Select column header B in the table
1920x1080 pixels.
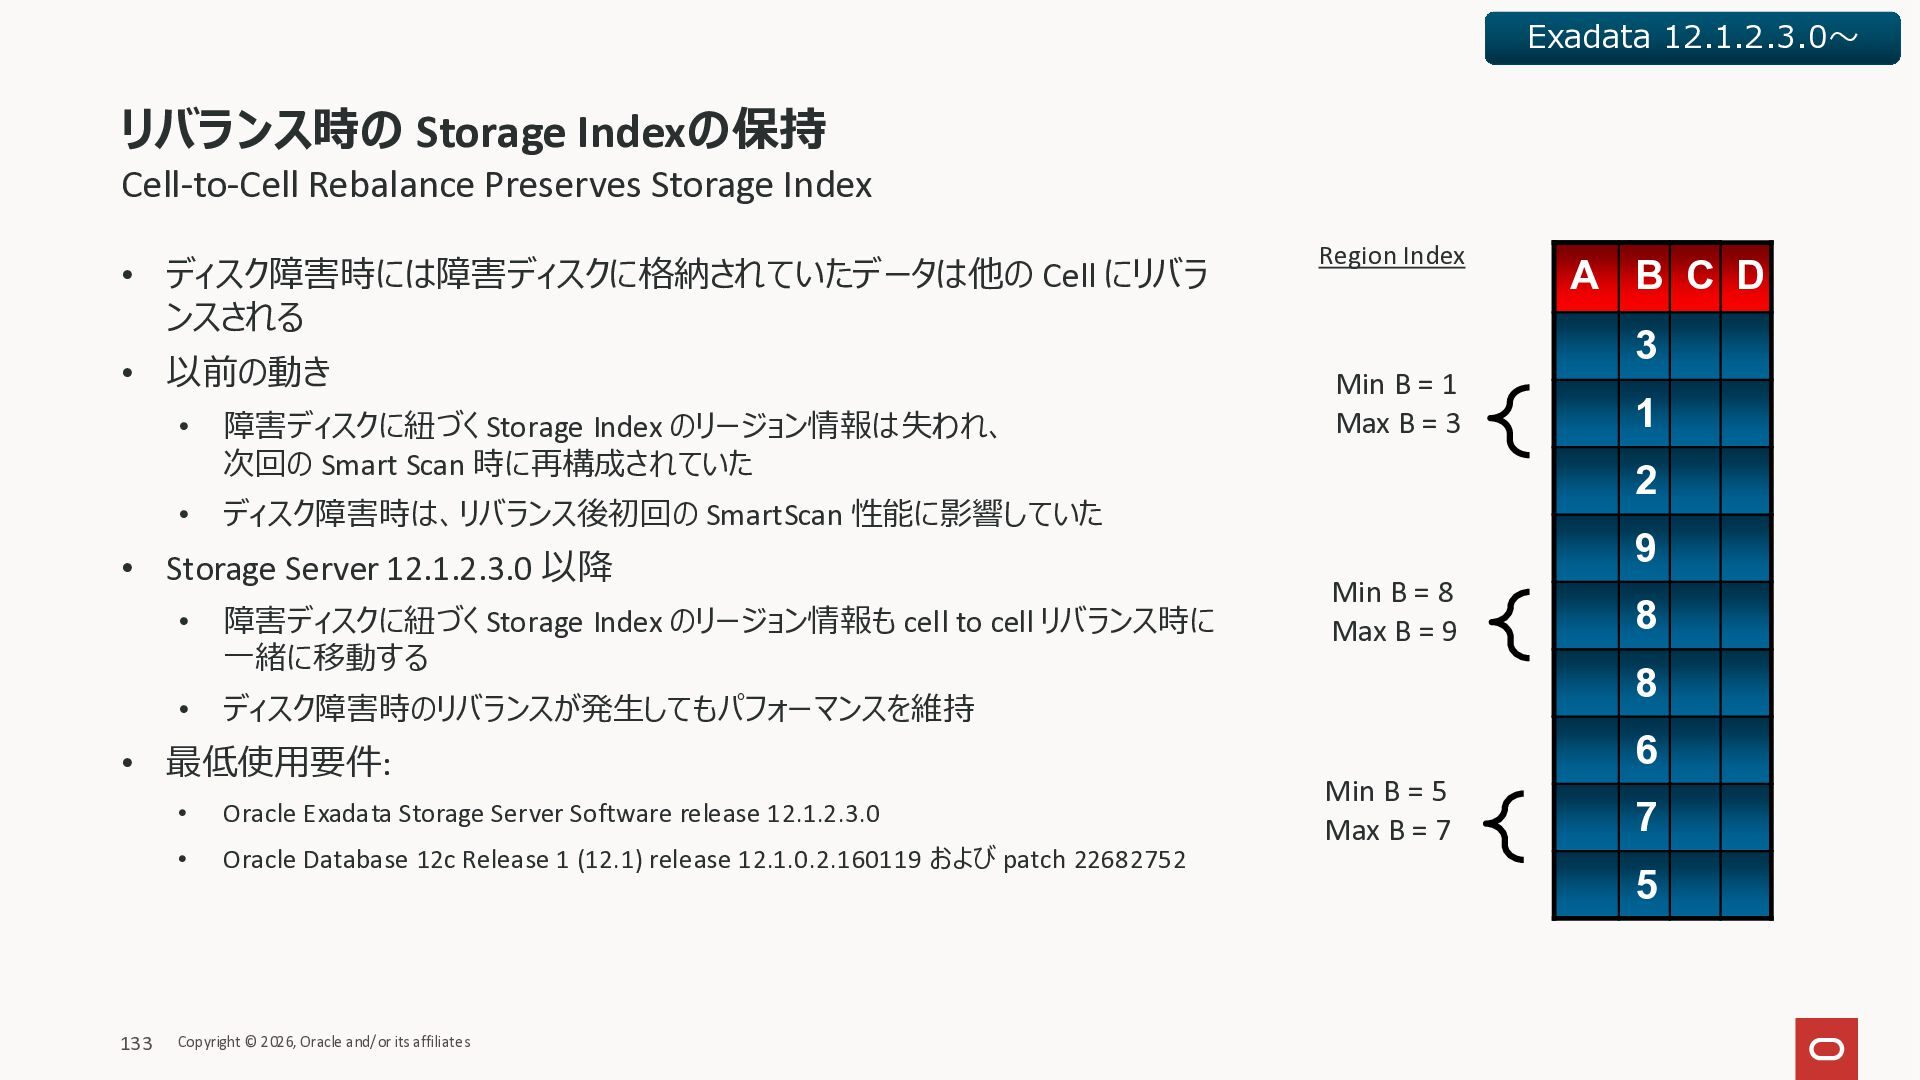(x=1647, y=276)
